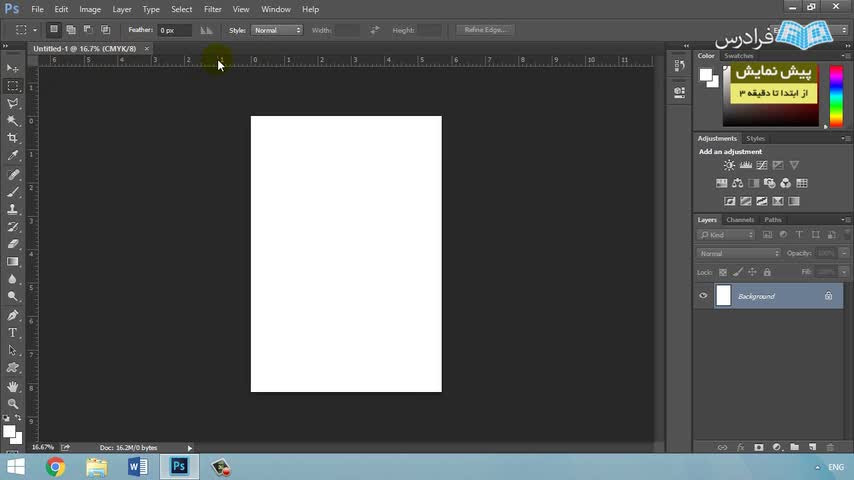Viewport: 854px width, 480px height.
Task: Select the History Brush tool
Action: [13, 227]
